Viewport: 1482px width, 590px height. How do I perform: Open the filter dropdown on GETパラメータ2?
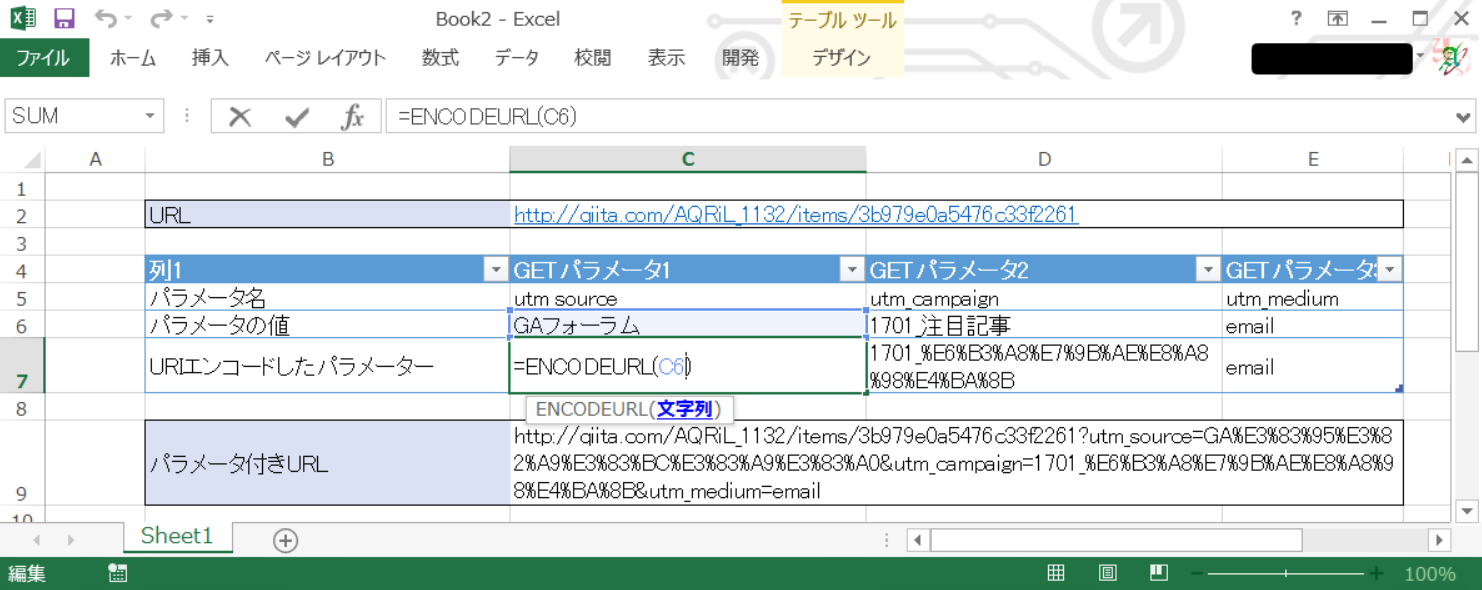click(x=1208, y=269)
